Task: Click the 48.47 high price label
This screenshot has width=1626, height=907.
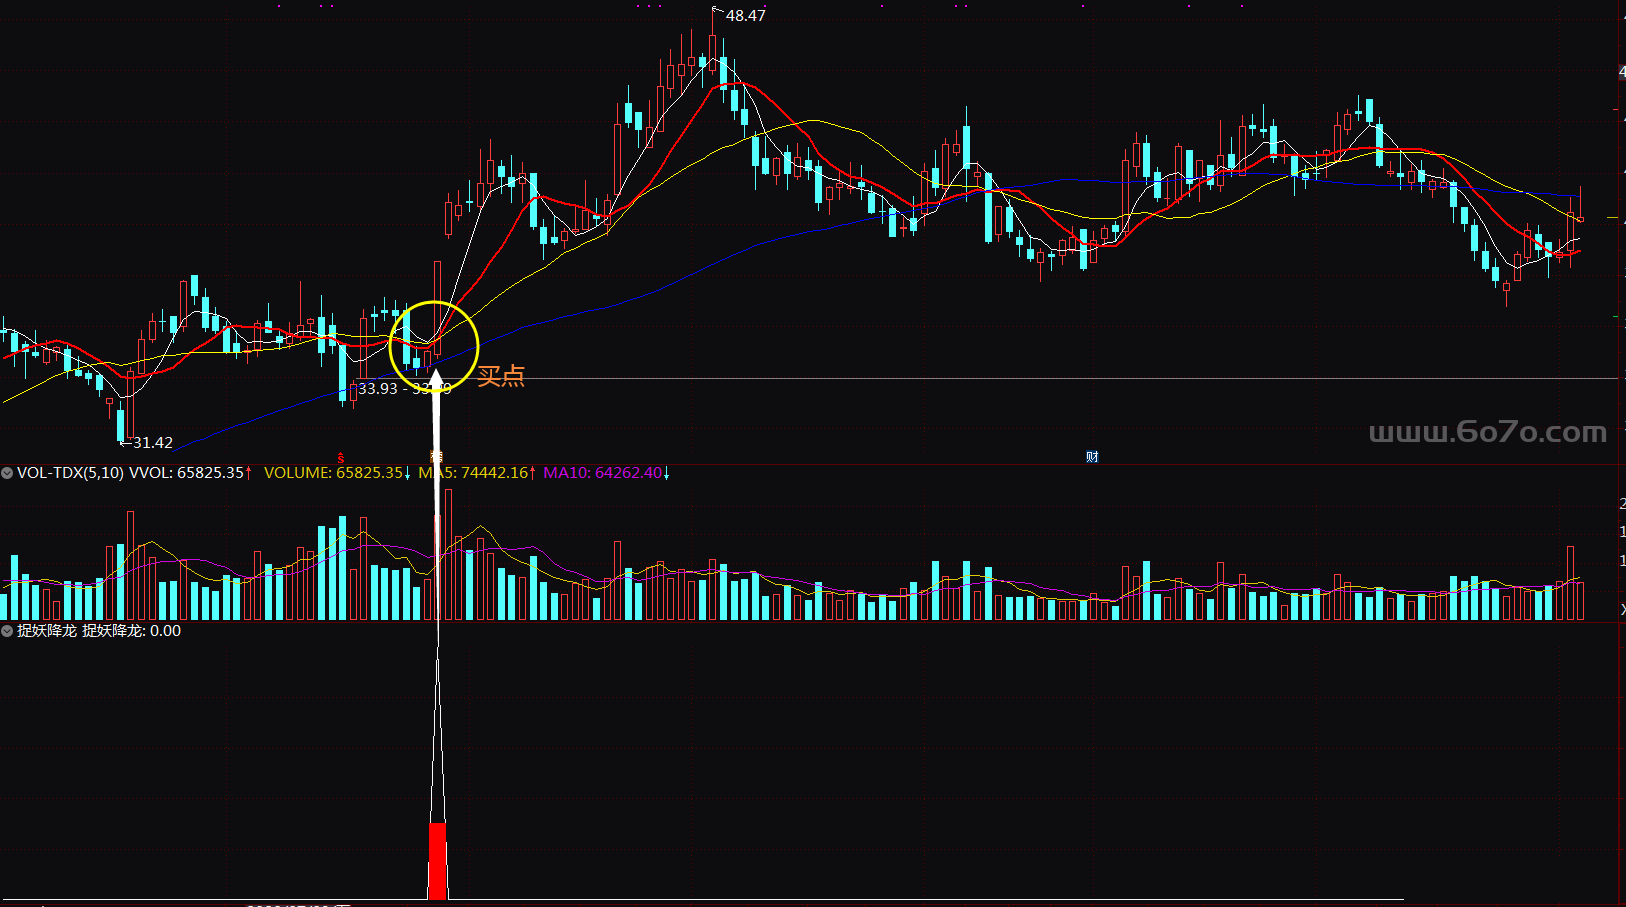Action: 745,16
